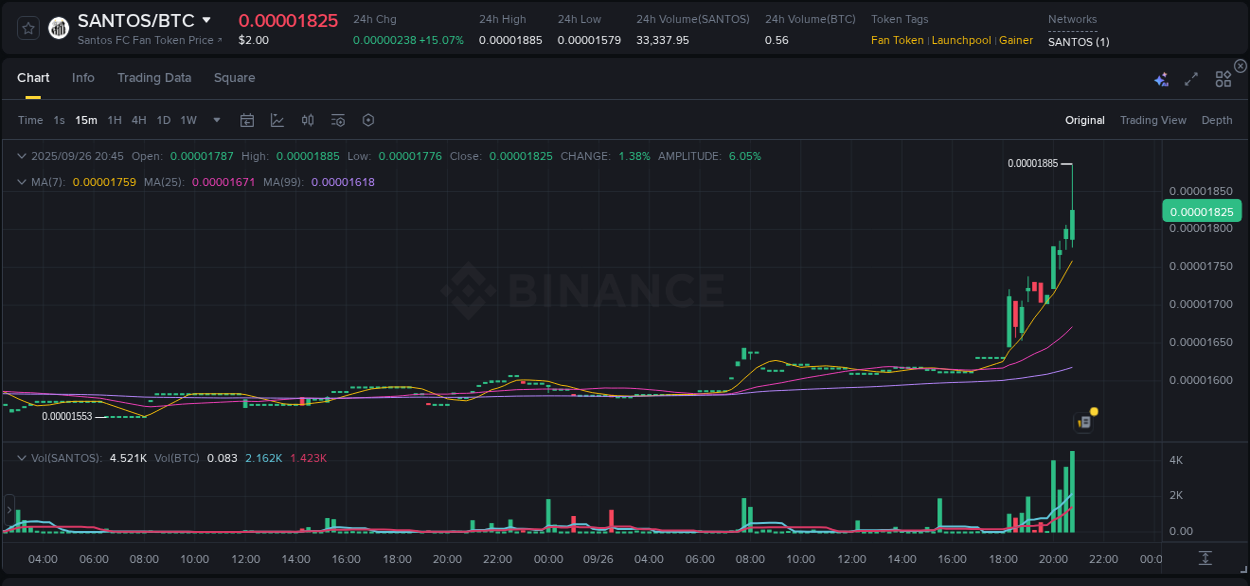The height and width of the screenshot is (586, 1250).
Task: Click the green current price label 0.00001825
Action: 1202,211
